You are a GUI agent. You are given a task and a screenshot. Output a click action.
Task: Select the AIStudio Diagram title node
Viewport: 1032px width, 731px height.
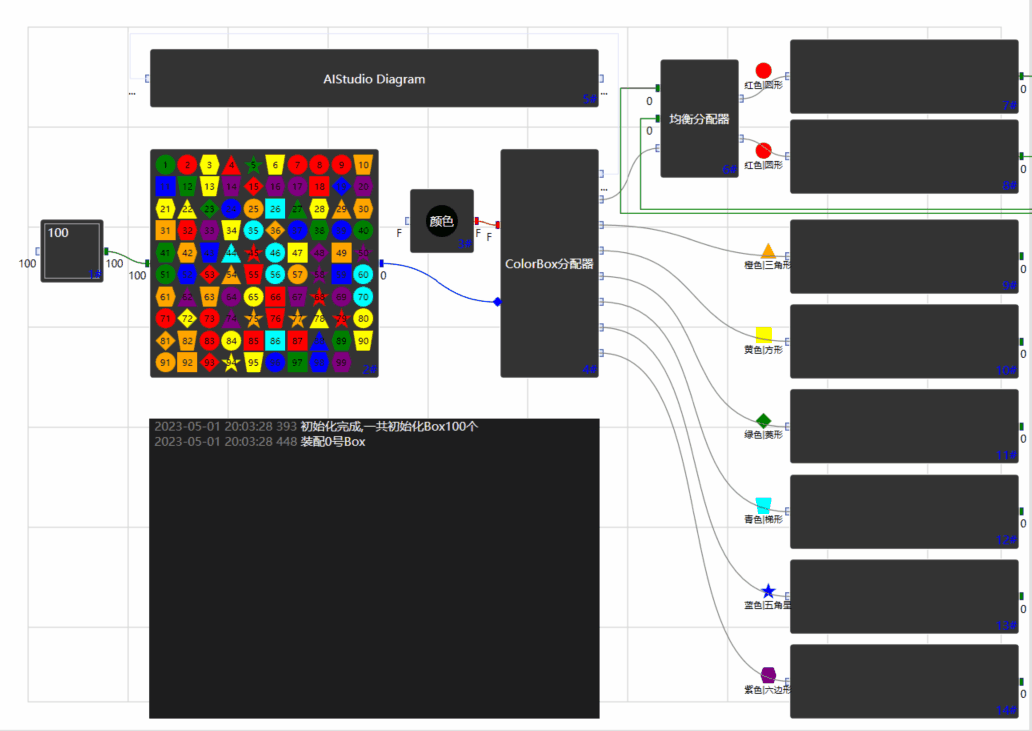pos(374,78)
